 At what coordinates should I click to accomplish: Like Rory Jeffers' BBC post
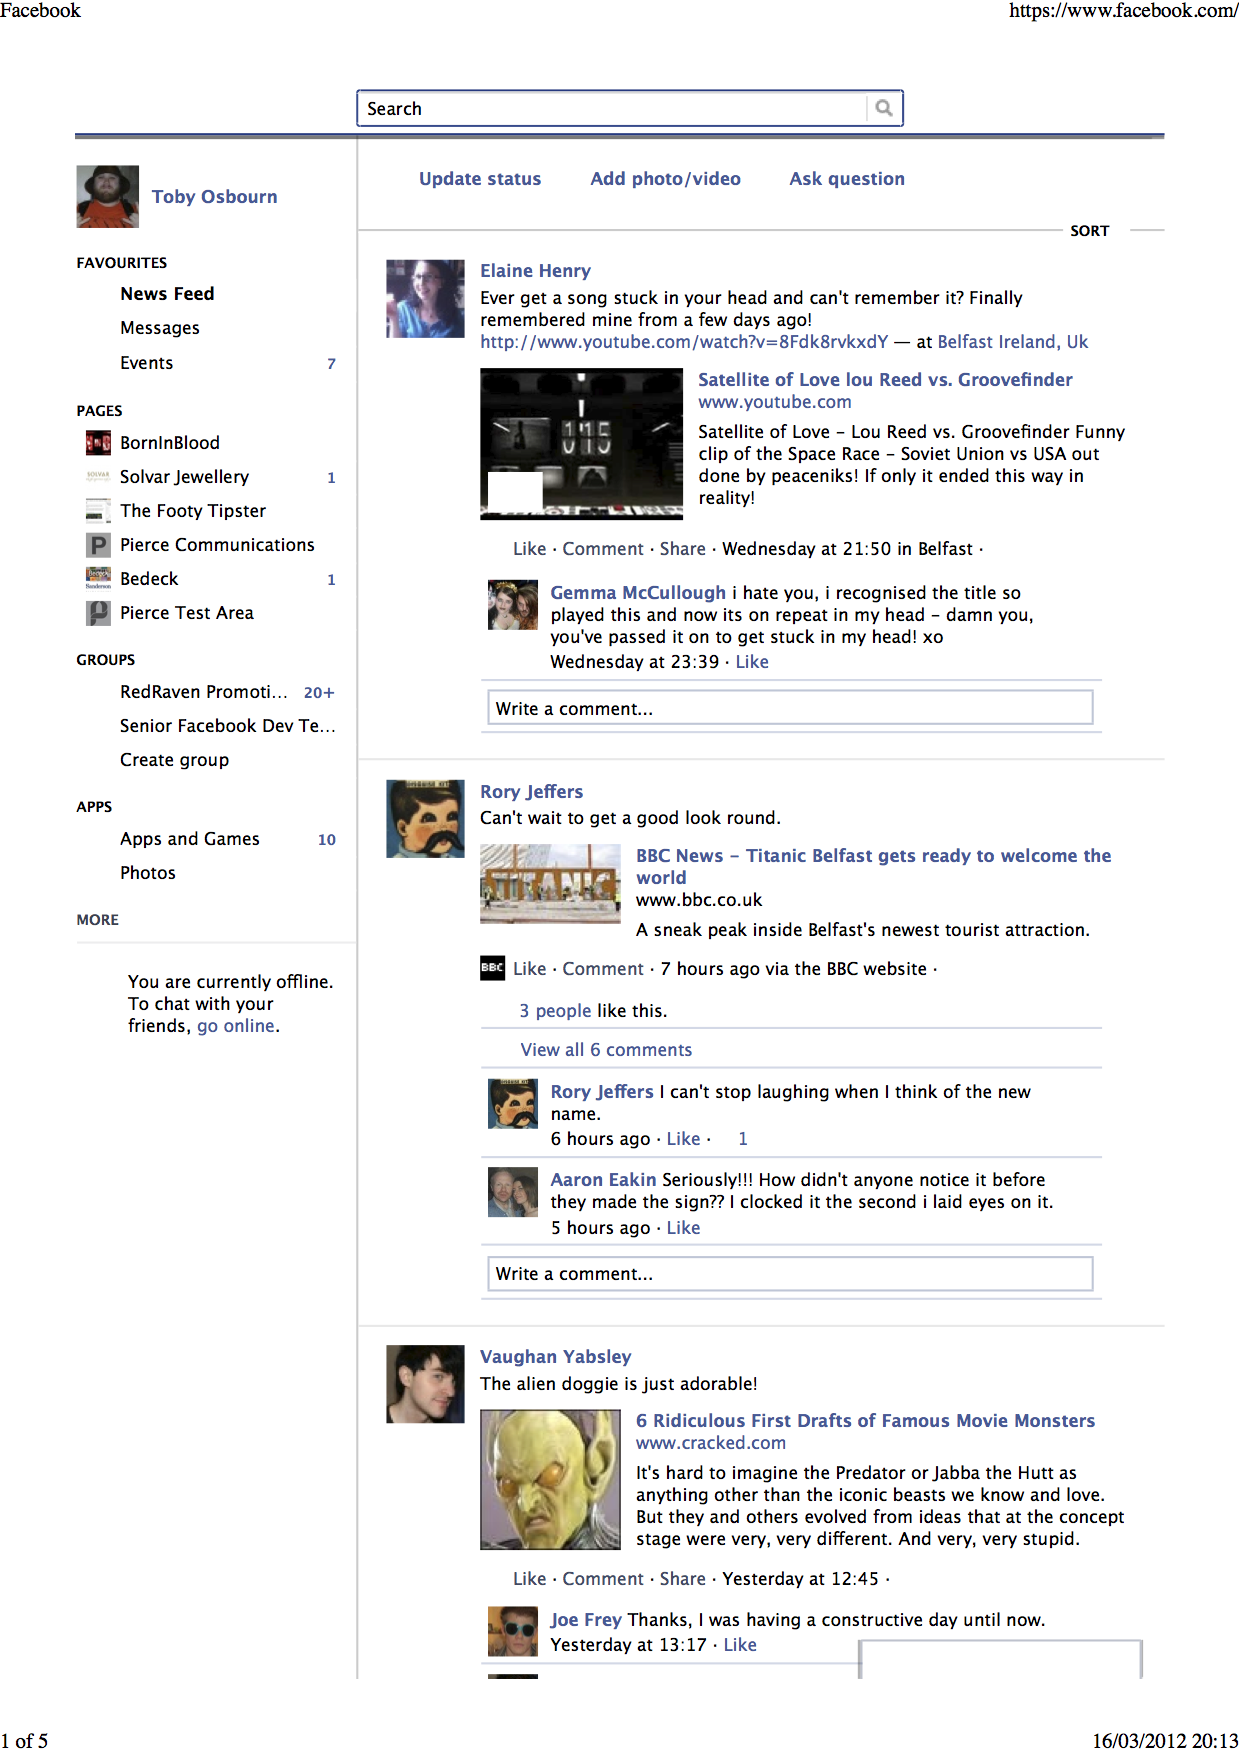click(530, 969)
